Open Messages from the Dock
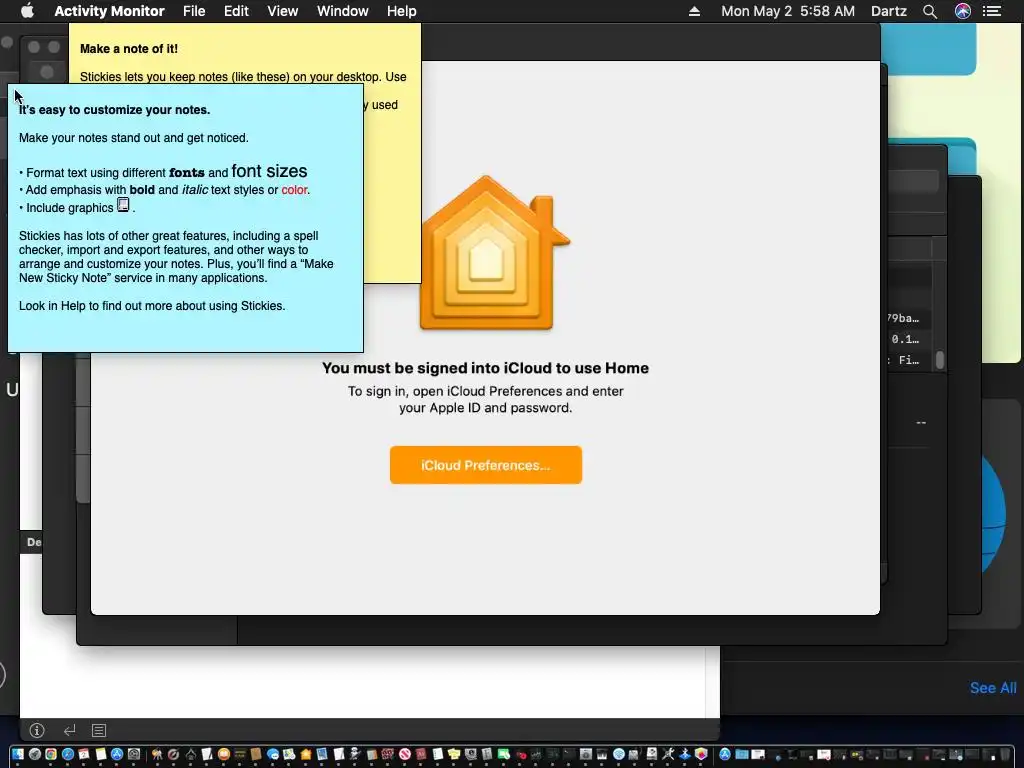Viewport: 1024px width, 768px height. tap(273, 754)
